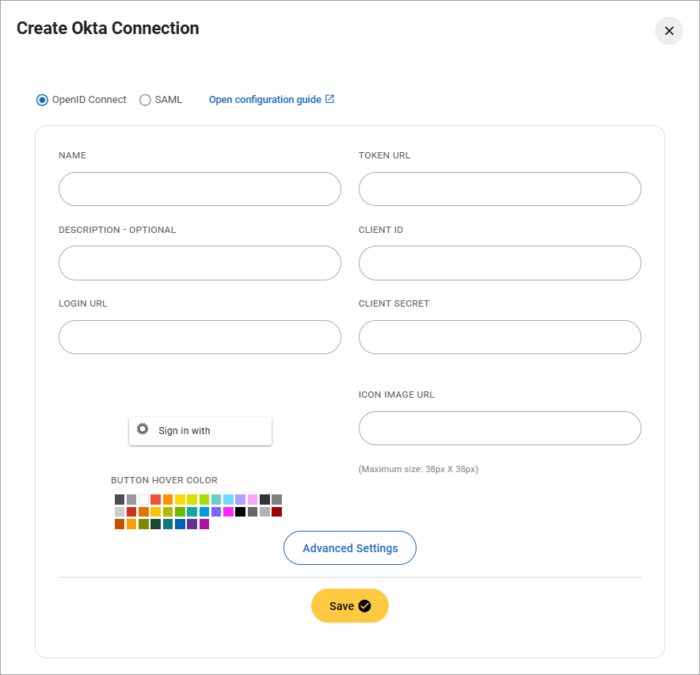Click the Icon Image URL field
The height and width of the screenshot is (675, 700).
click(500, 428)
